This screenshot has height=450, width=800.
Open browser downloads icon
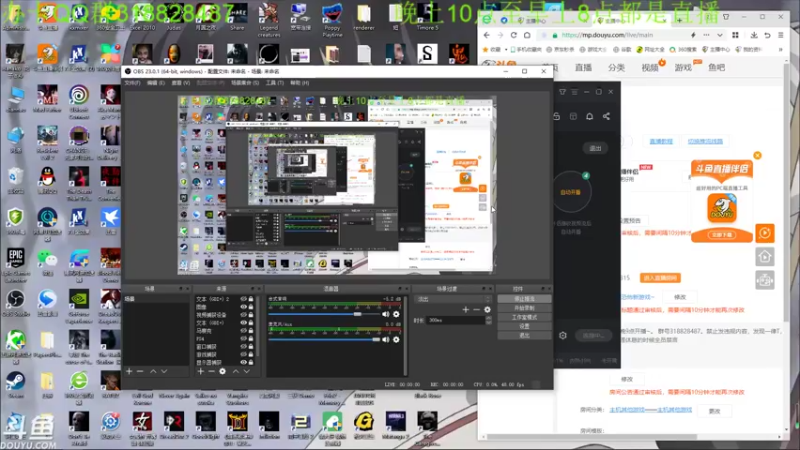pyautogui.click(x=754, y=35)
